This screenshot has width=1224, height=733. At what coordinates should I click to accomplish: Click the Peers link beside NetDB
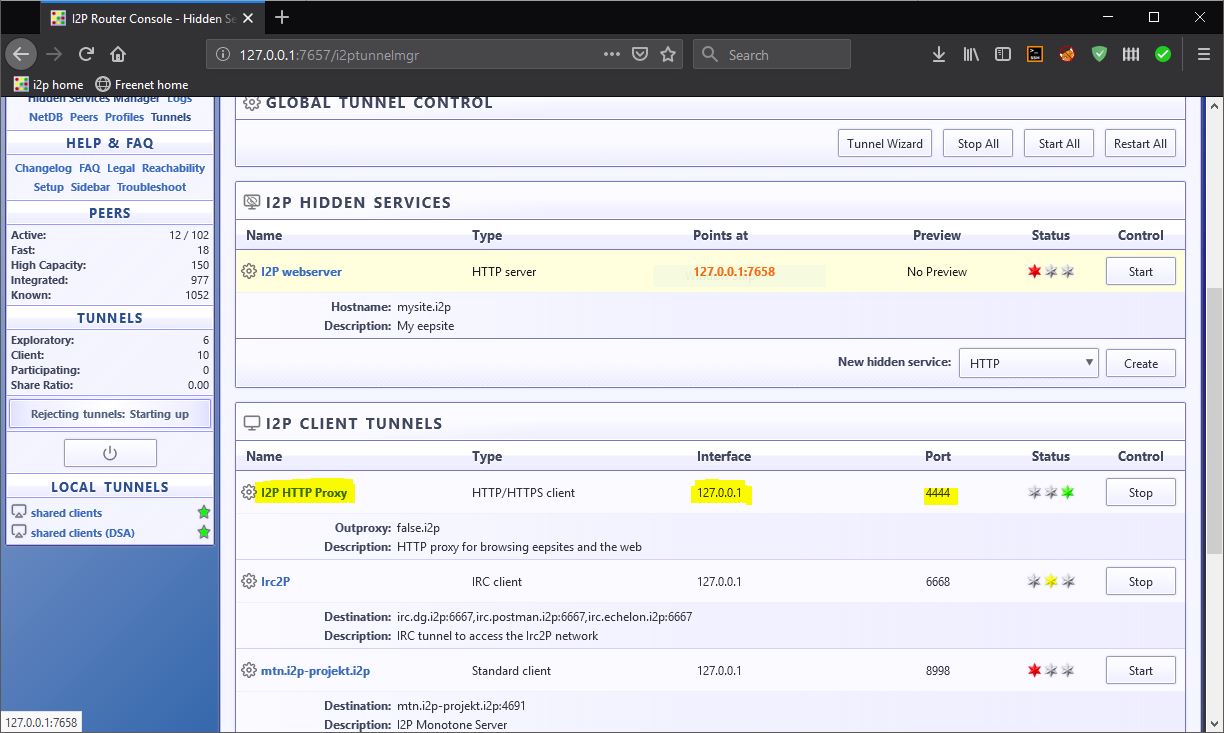pos(84,117)
